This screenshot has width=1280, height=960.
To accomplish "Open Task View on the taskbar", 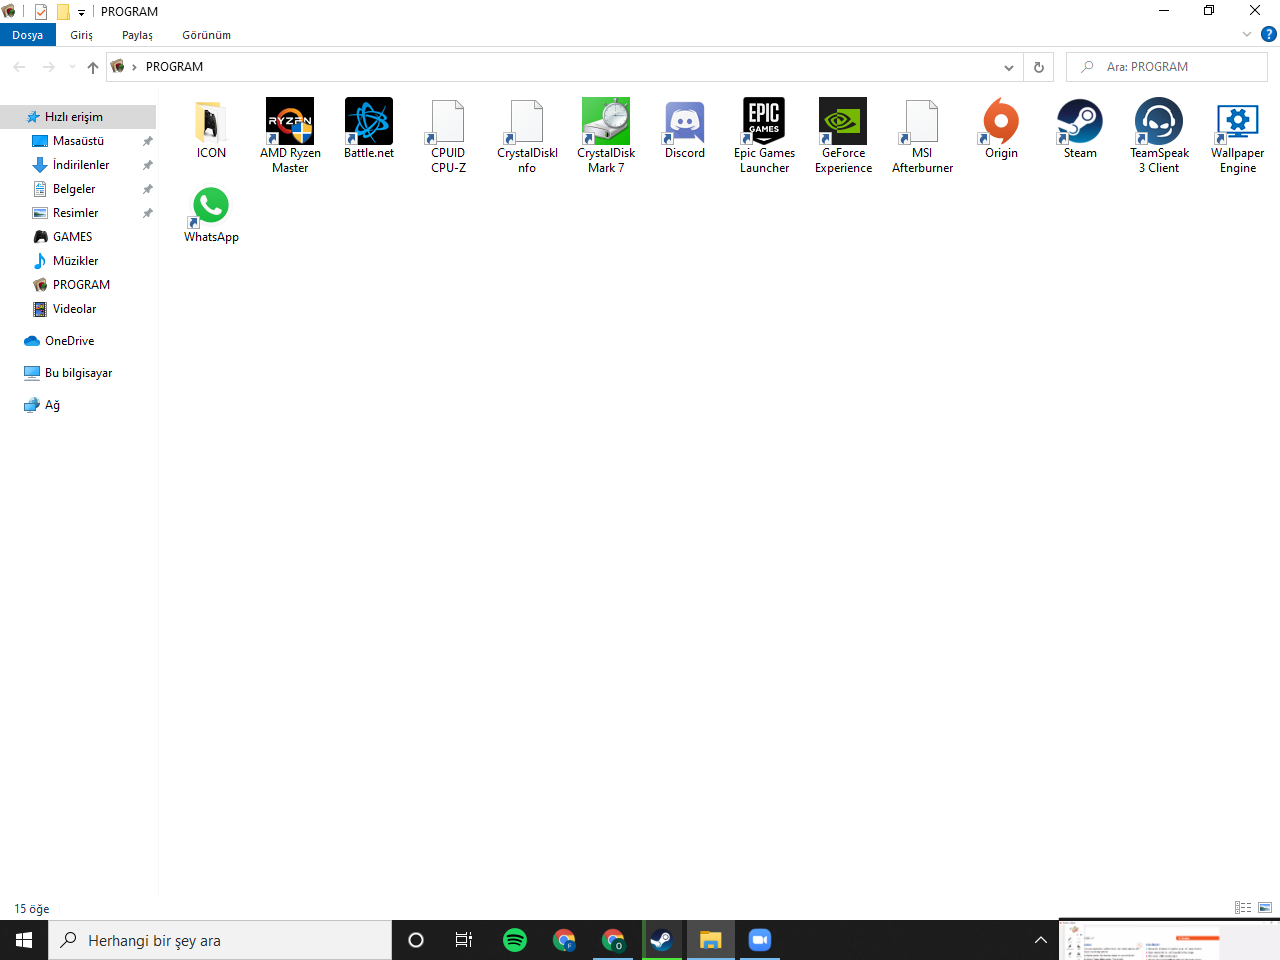I will [464, 940].
